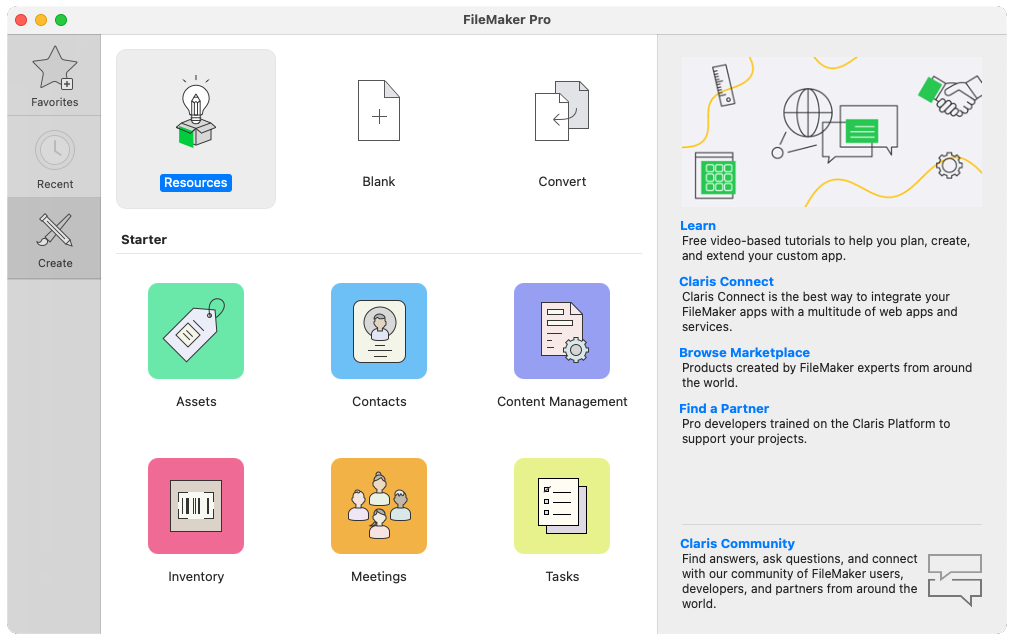Choose the Contacts starter icon
The width and height of the screenshot is (1018, 642).
click(x=379, y=331)
